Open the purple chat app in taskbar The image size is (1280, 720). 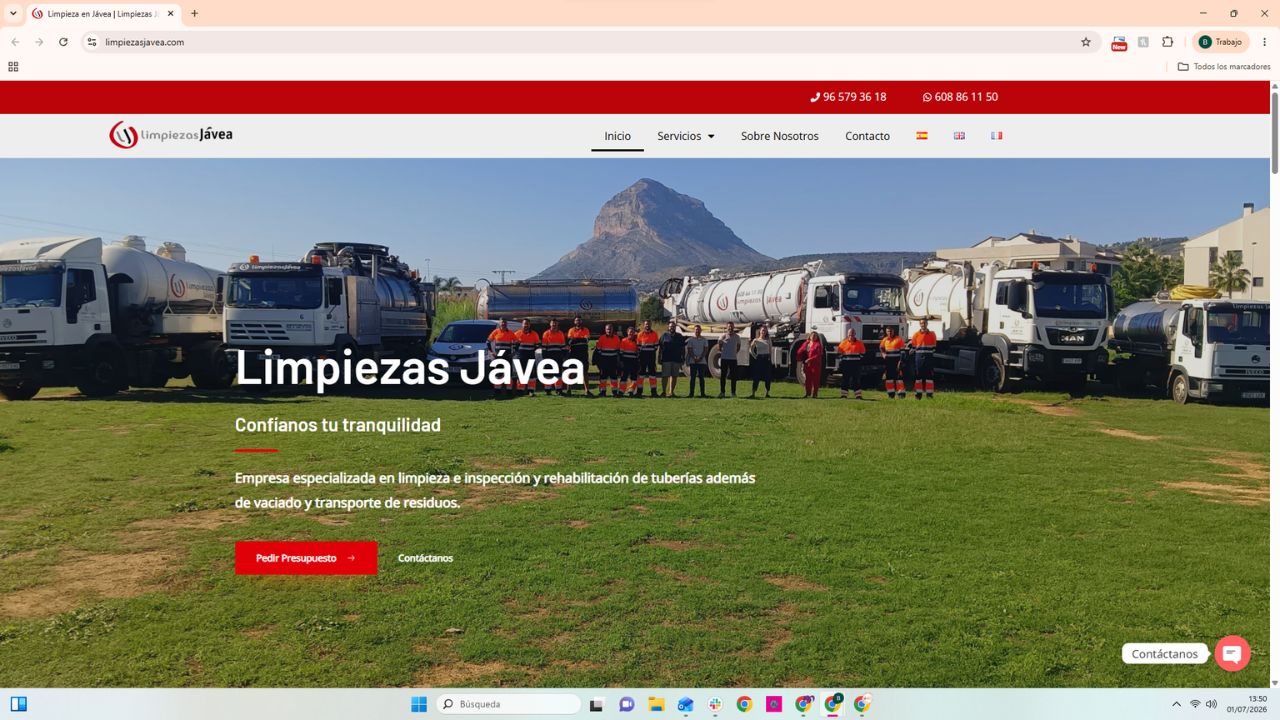point(627,704)
